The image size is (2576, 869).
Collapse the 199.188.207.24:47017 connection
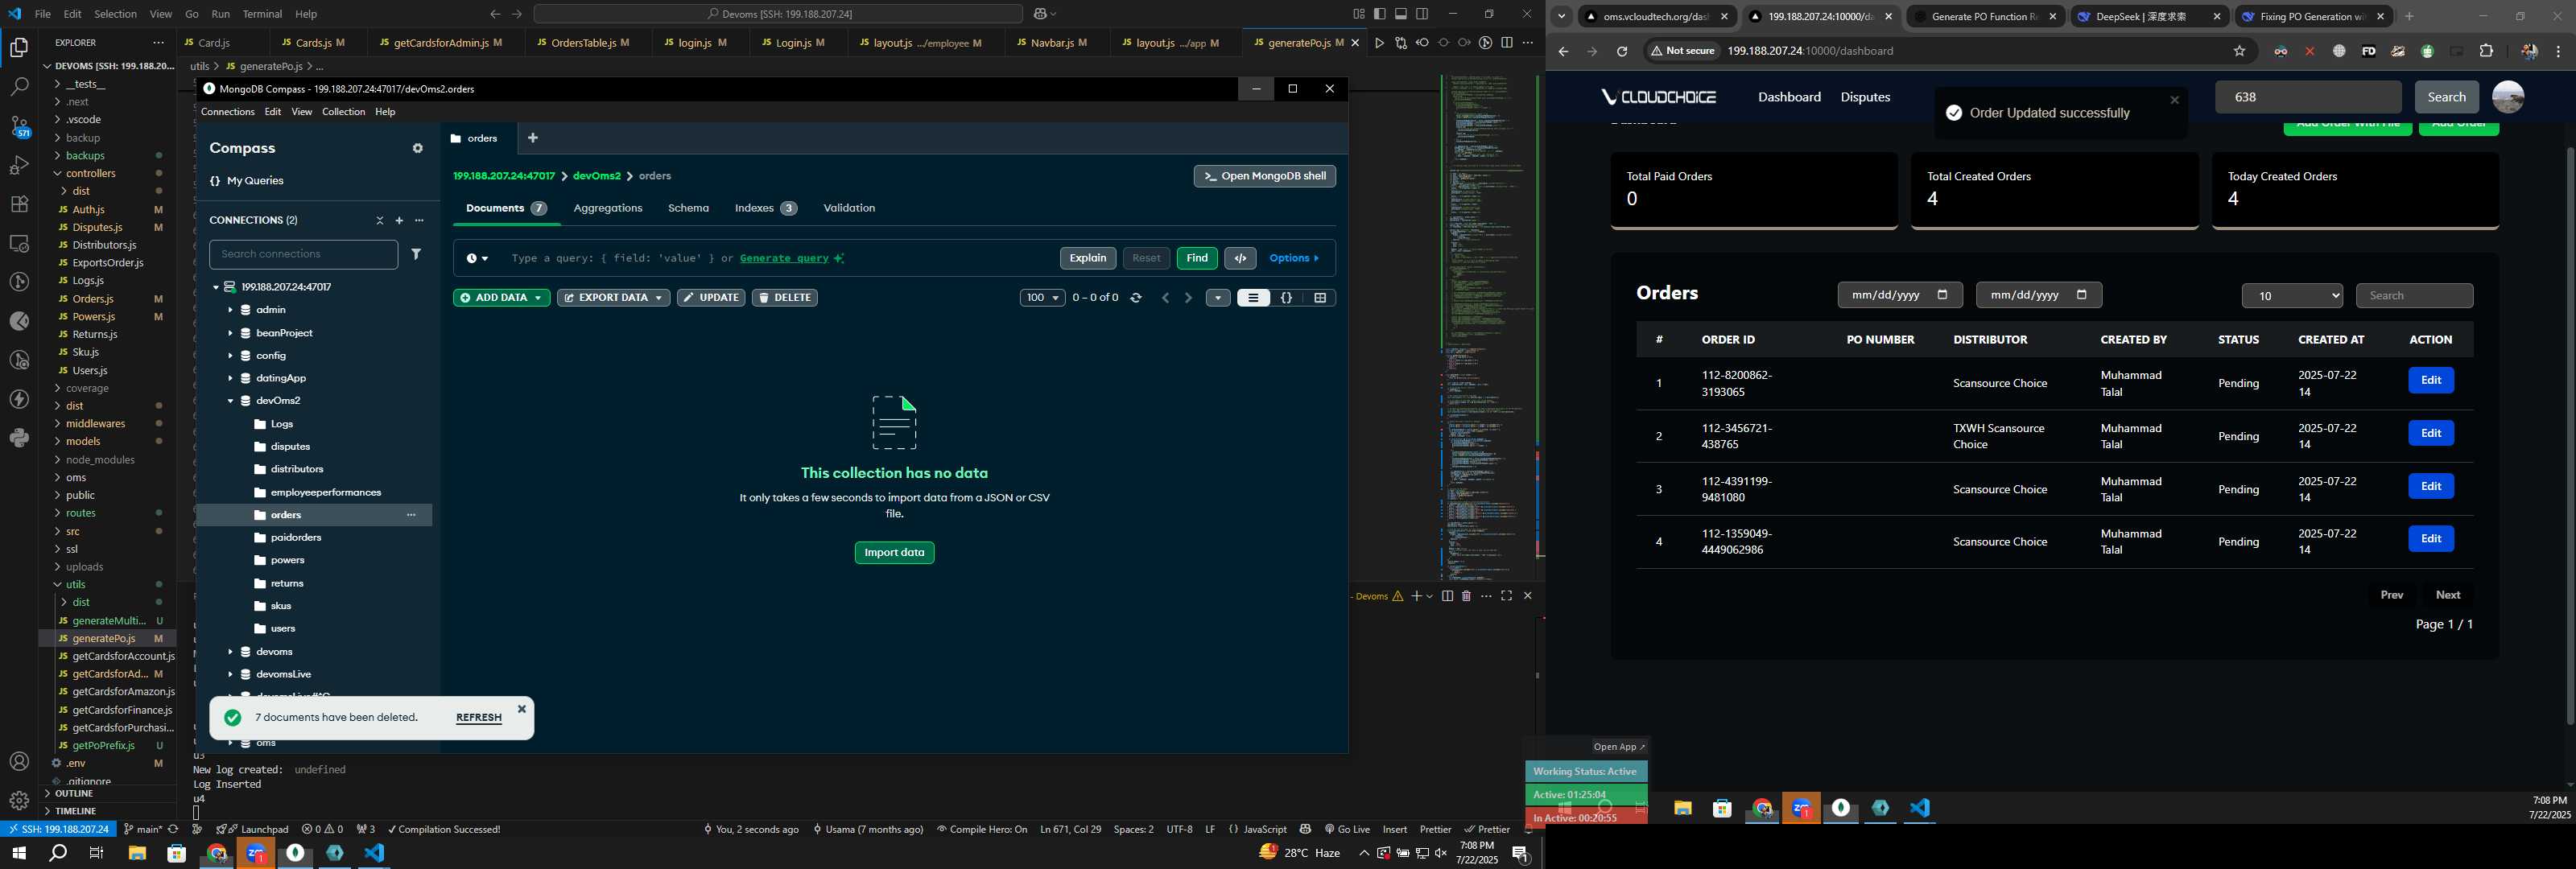[215, 287]
